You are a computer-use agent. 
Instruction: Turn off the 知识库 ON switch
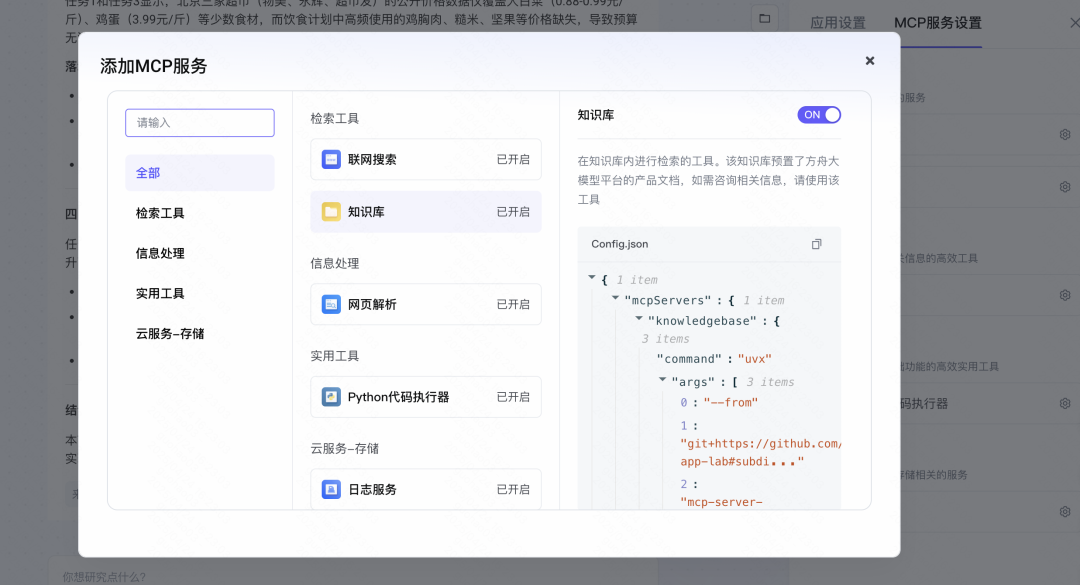(819, 114)
